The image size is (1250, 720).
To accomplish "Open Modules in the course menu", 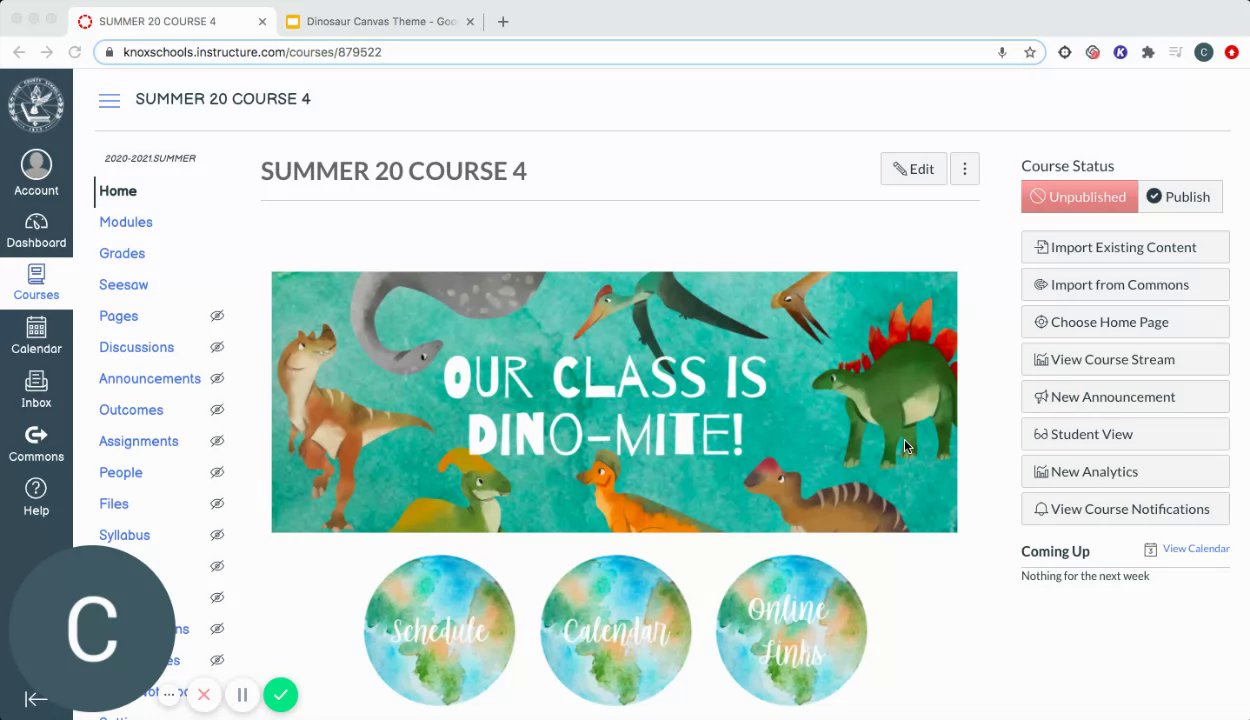I will [126, 222].
